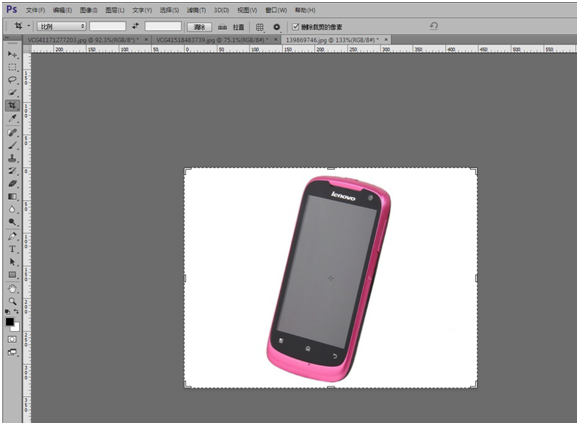
Task: Switch to VCG41171277203.jpg document tab
Action: tap(83, 40)
